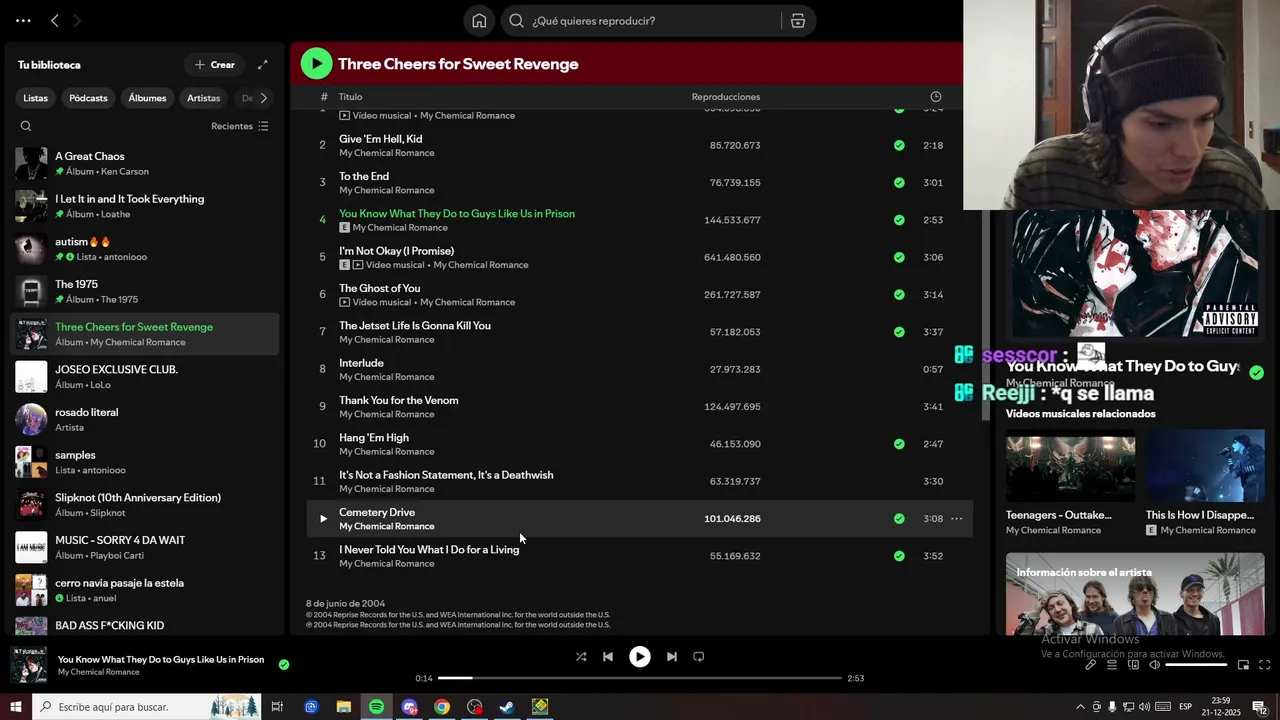1280x720 pixels.
Task: Enter full screen mode icon
Action: coord(1264,665)
